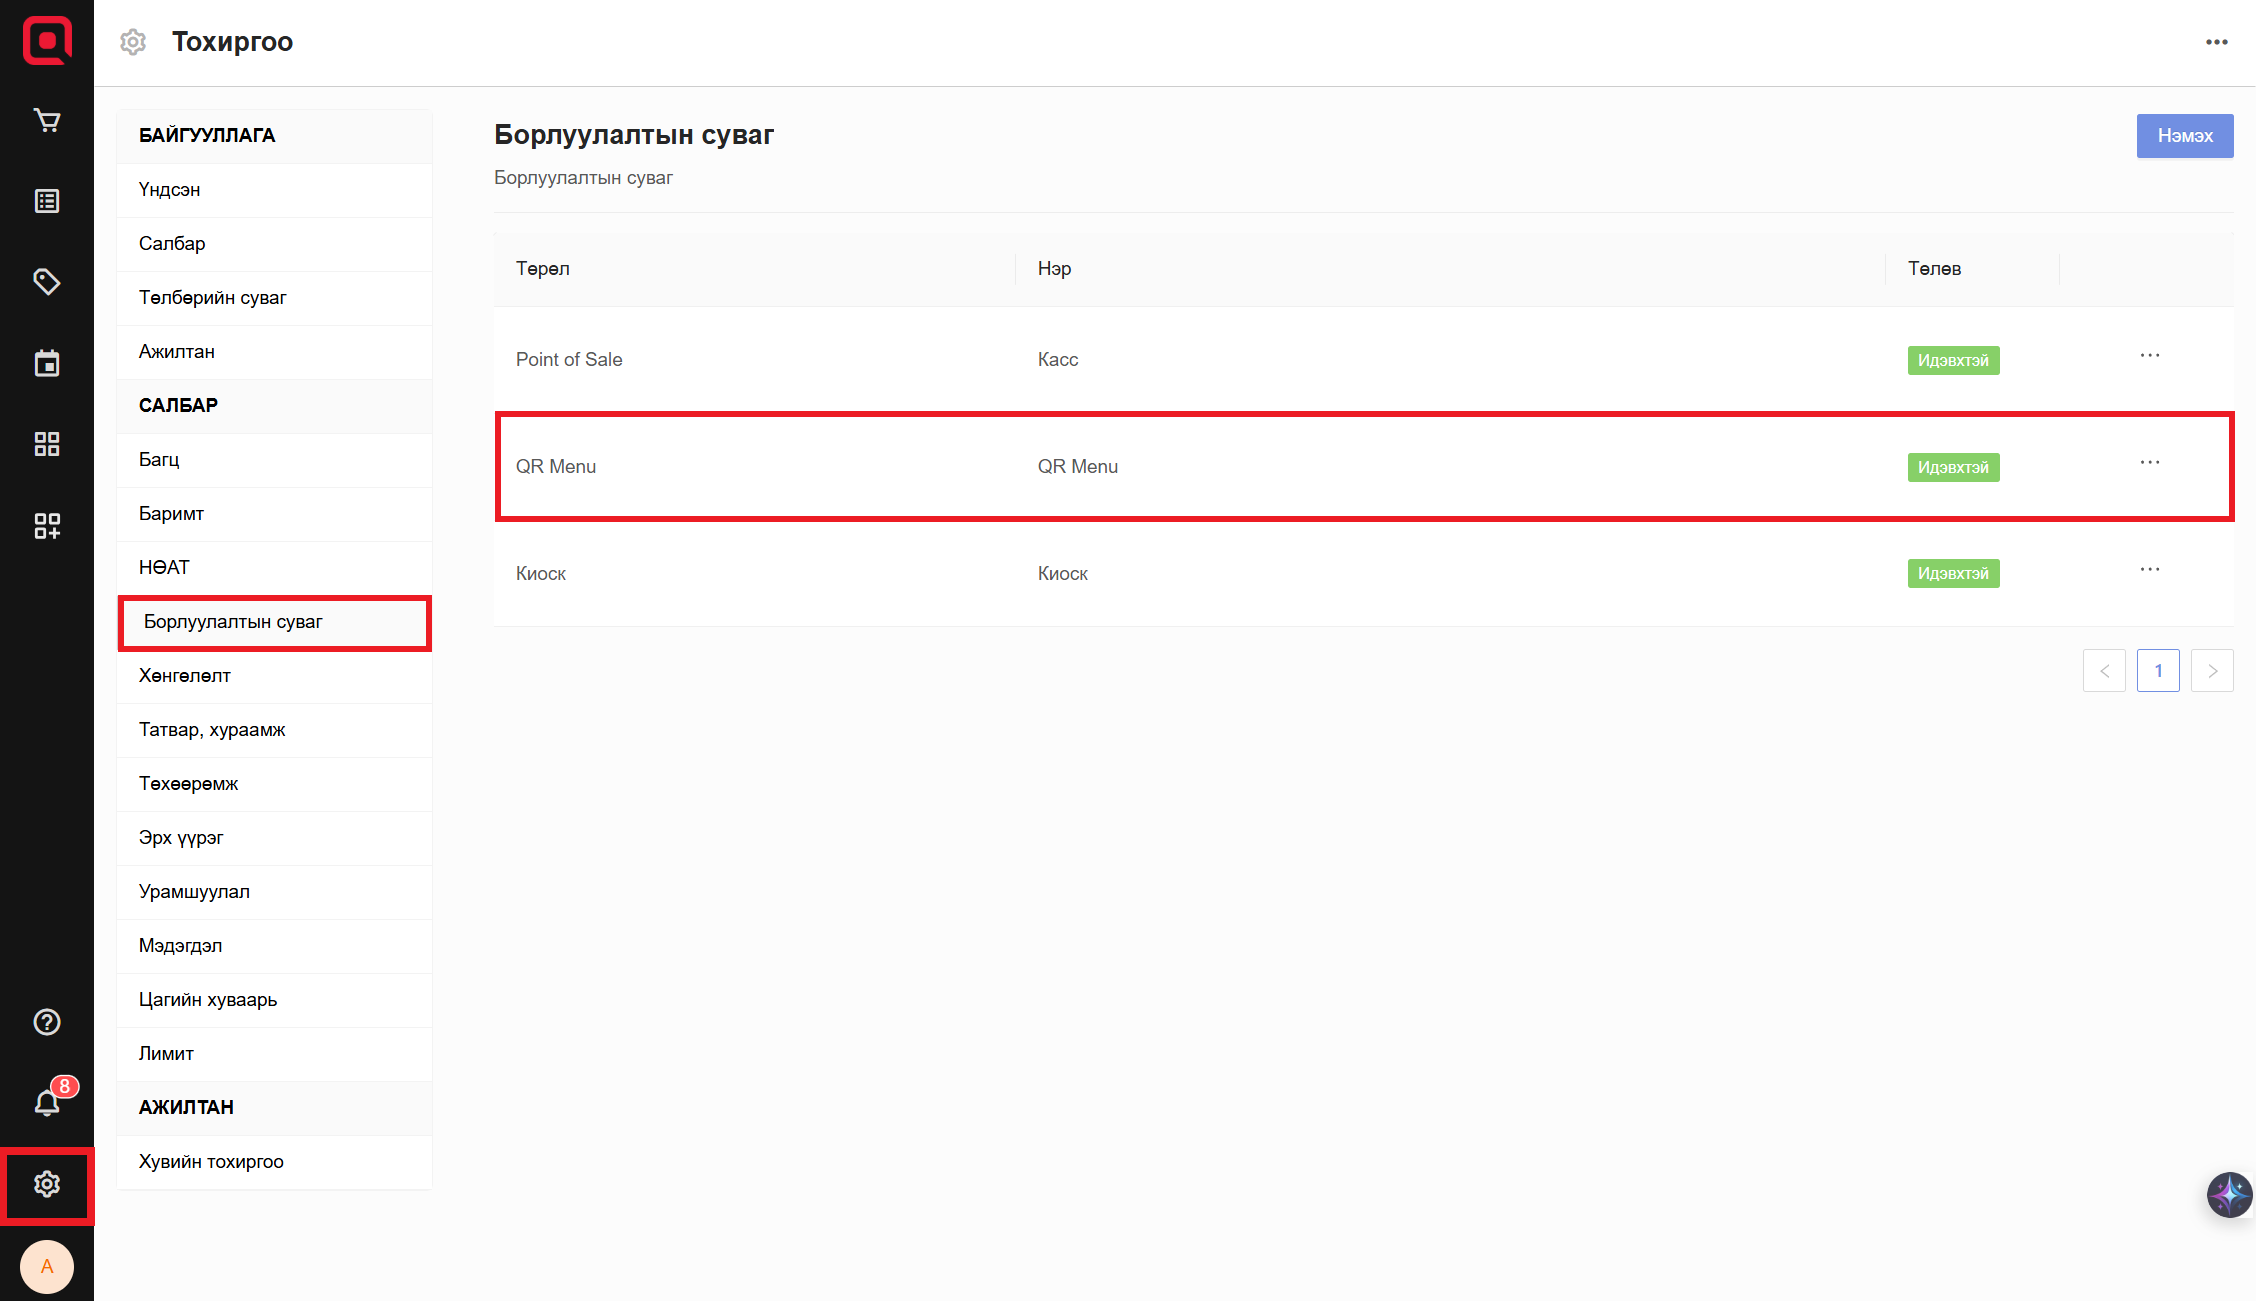The height and width of the screenshot is (1301, 2256).
Task: Click next page arrow in pagination
Action: [2212, 671]
